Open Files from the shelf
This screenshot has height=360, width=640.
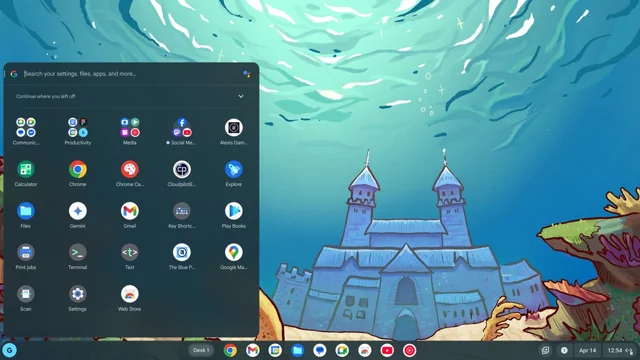click(x=298, y=350)
